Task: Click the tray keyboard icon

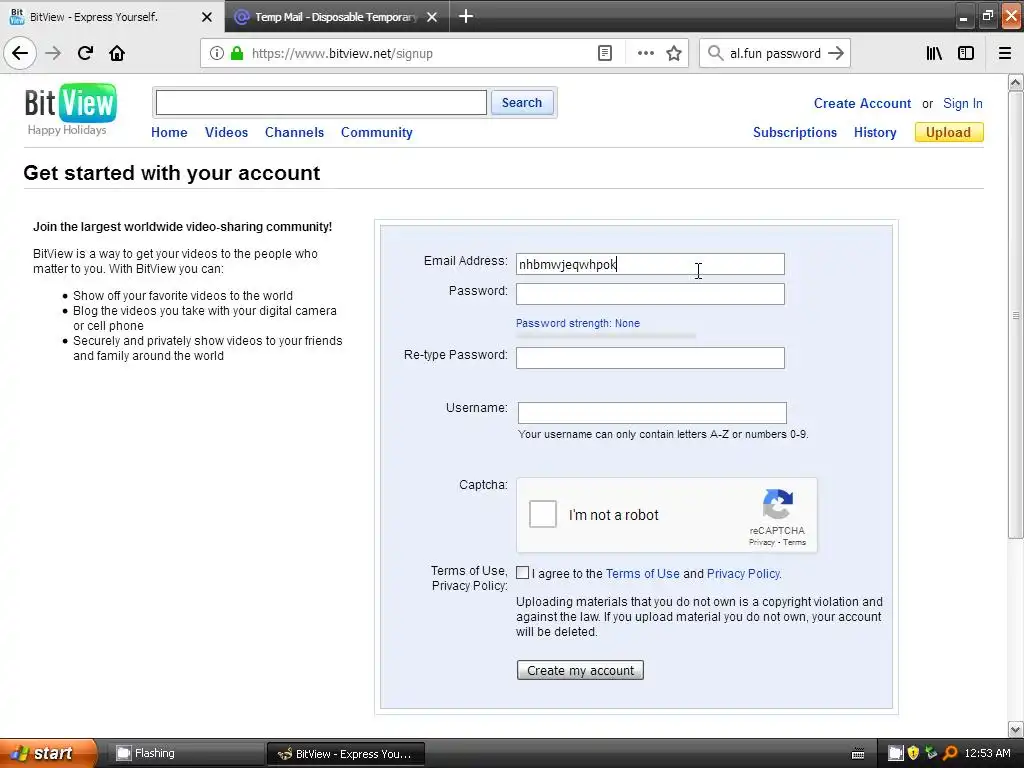Action: [x=858, y=754]
